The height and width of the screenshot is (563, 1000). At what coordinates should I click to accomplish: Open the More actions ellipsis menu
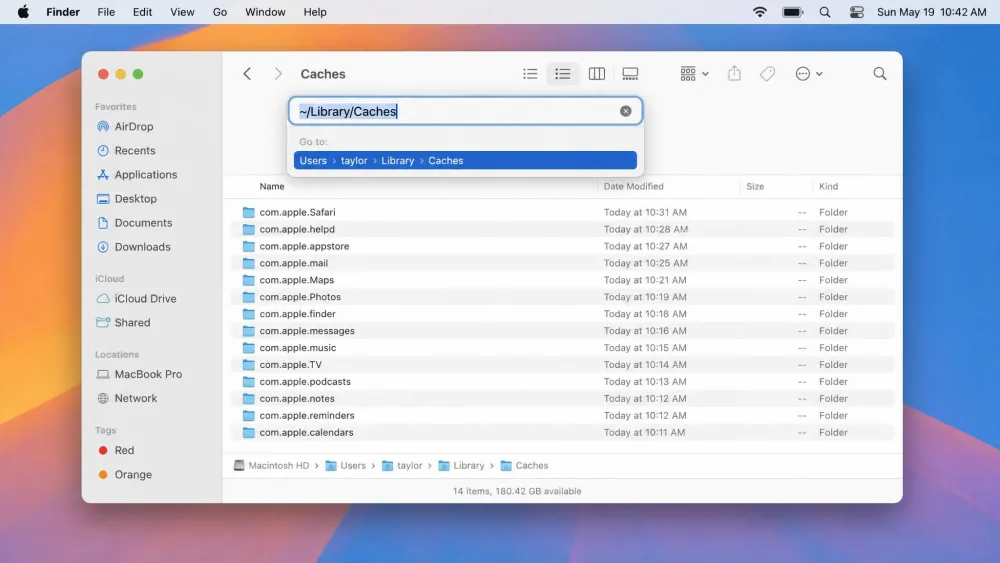point(809,74)
